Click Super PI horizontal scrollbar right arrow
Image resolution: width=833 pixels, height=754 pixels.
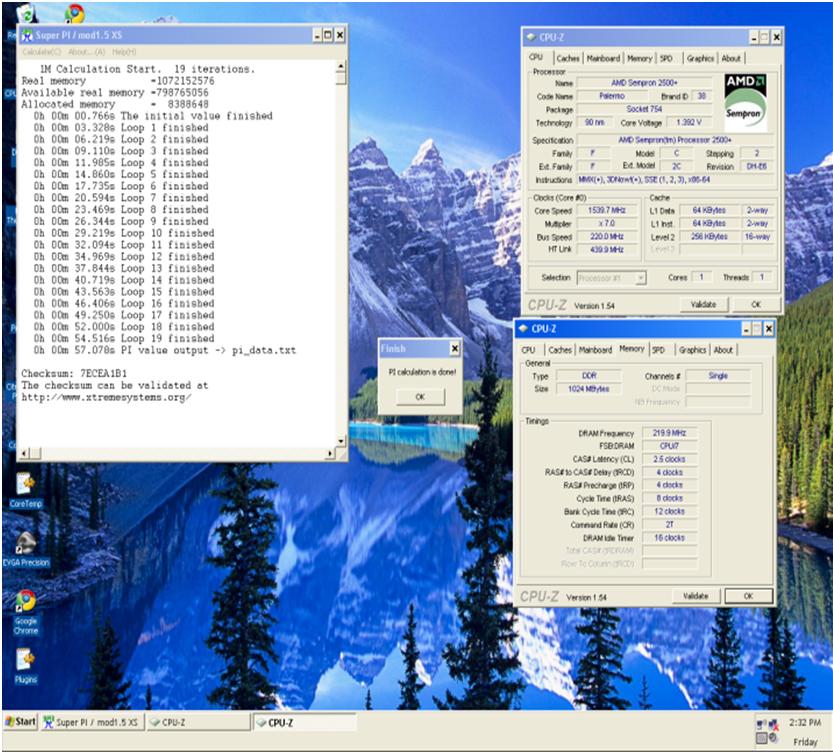click(330, 453)
